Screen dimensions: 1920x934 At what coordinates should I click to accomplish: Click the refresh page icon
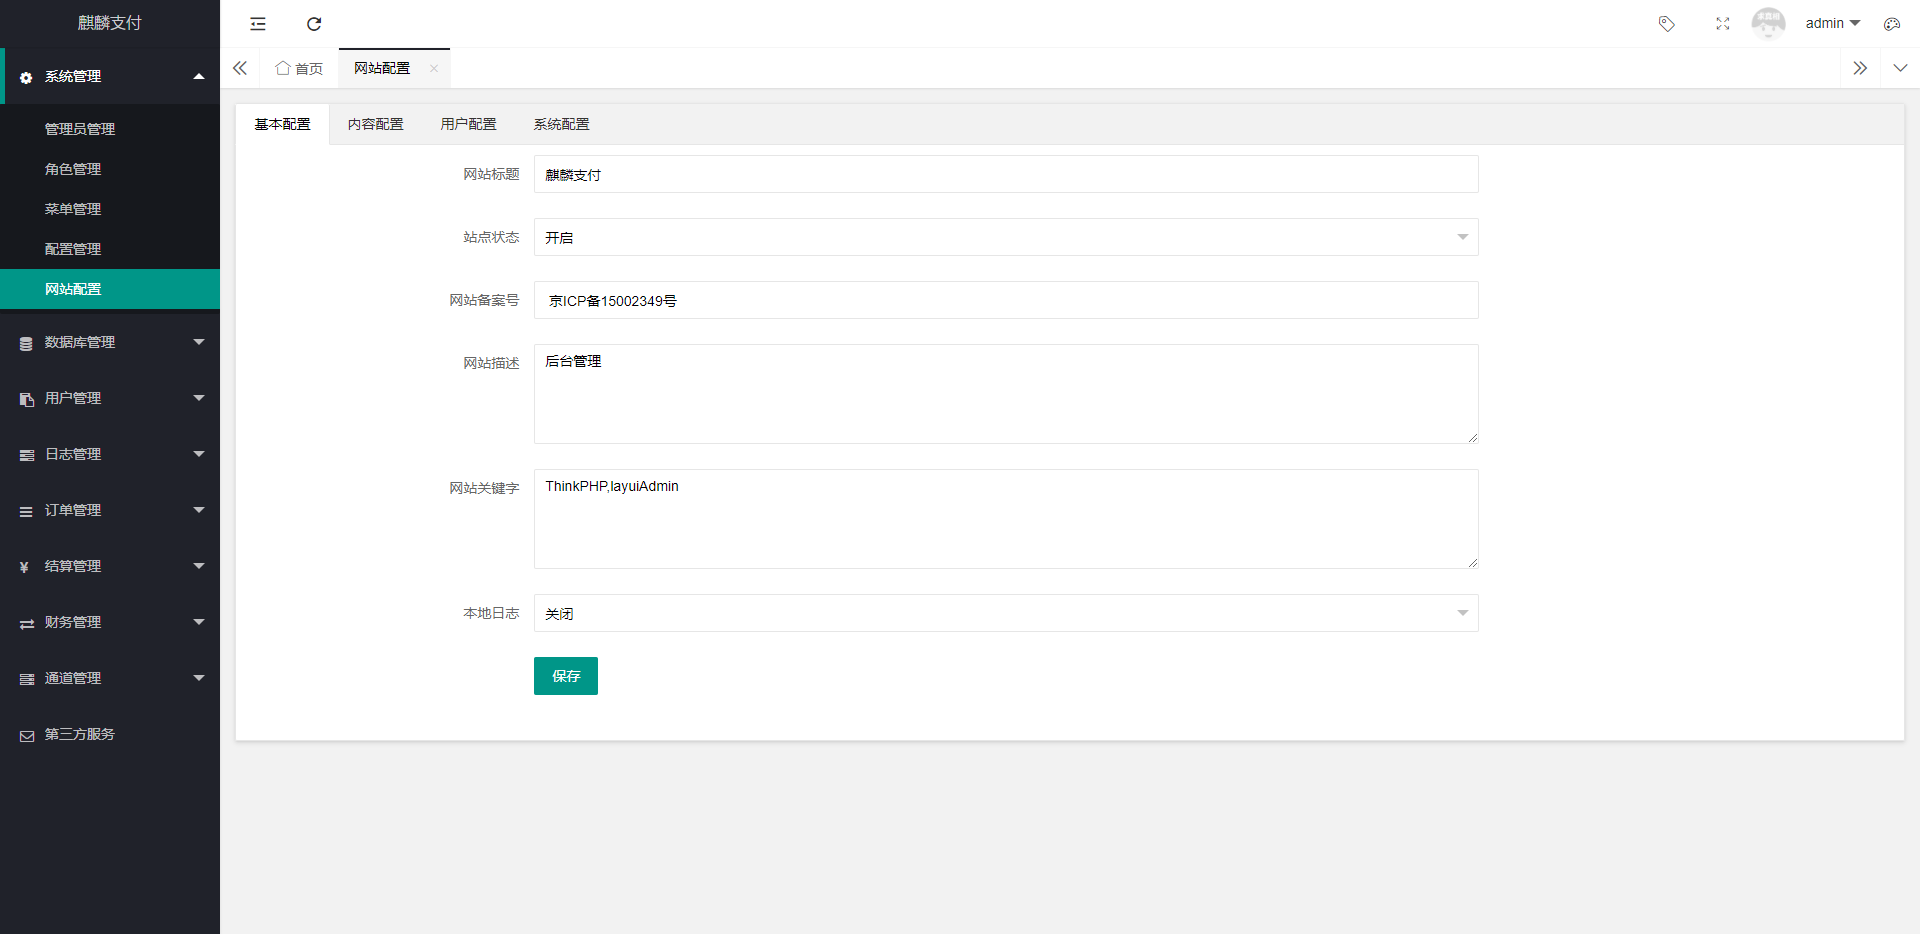(x=314, y=24)
